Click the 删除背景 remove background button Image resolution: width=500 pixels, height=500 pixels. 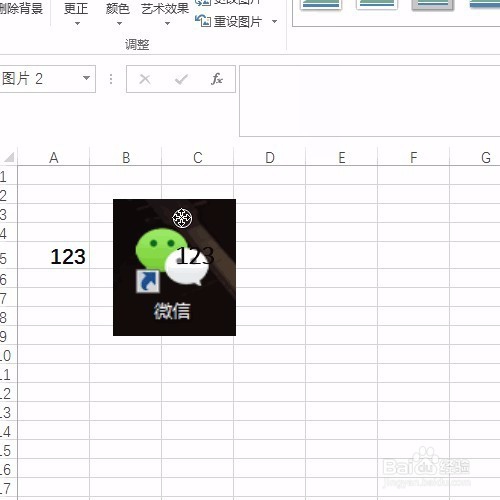pyautogui.click(x=21, y=9)
